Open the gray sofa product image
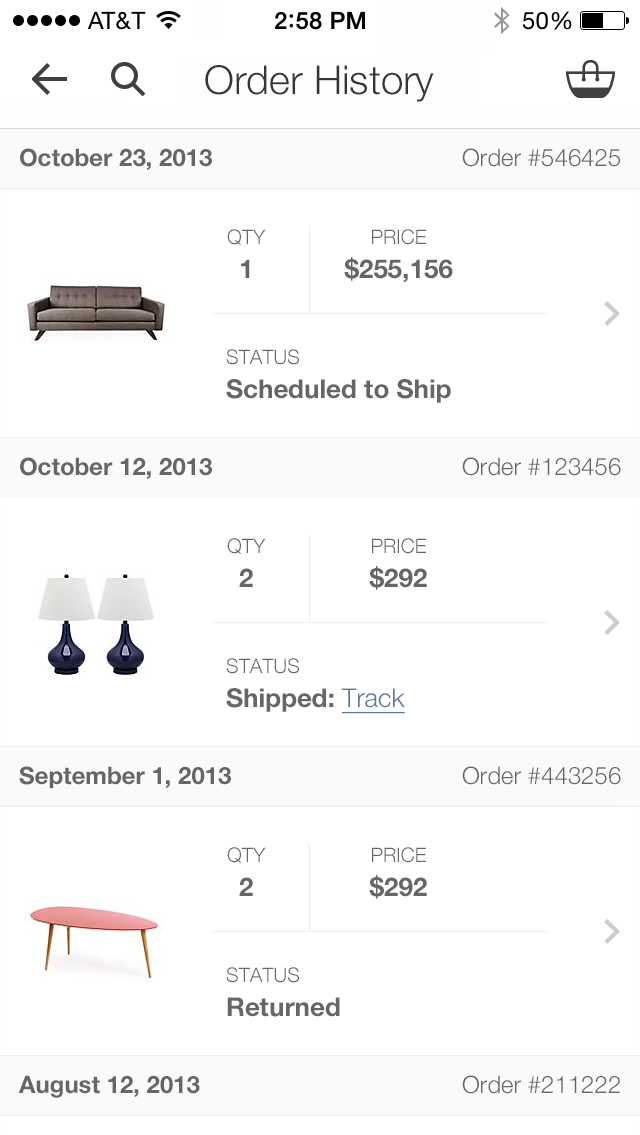This screenshot has height=1135, width=640. 96,313
